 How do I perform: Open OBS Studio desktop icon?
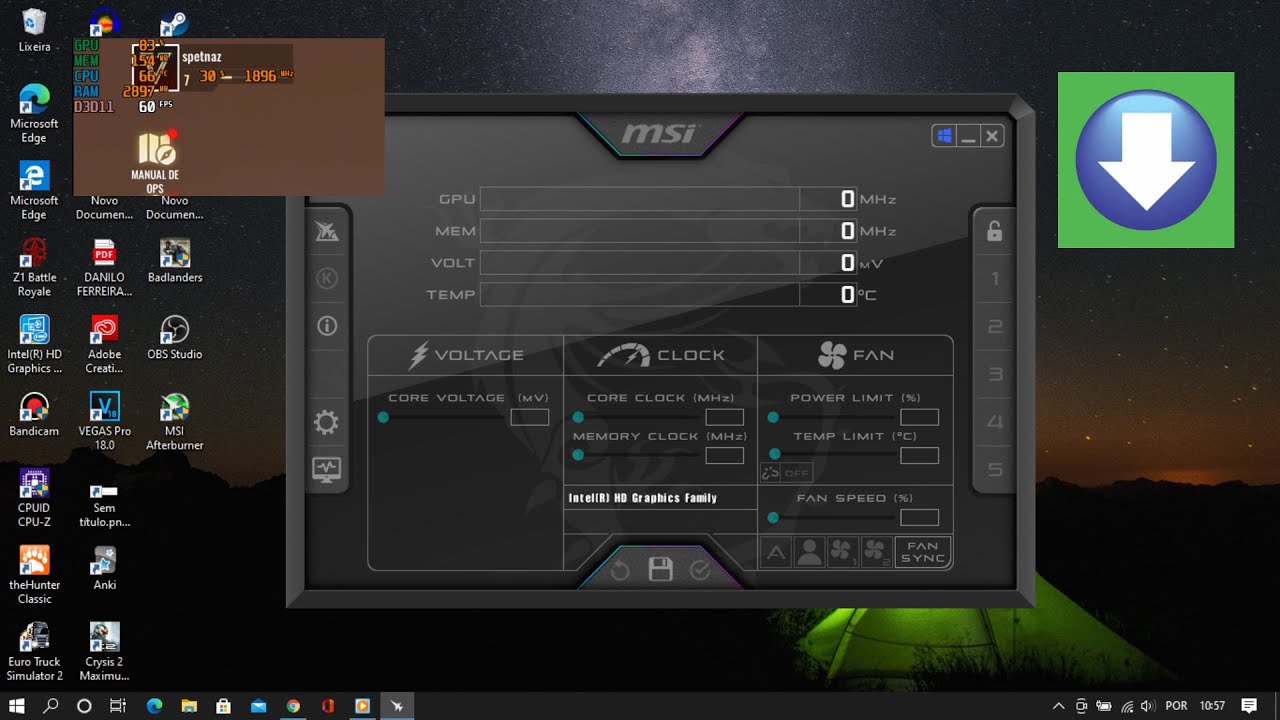(x=175, y=338)
